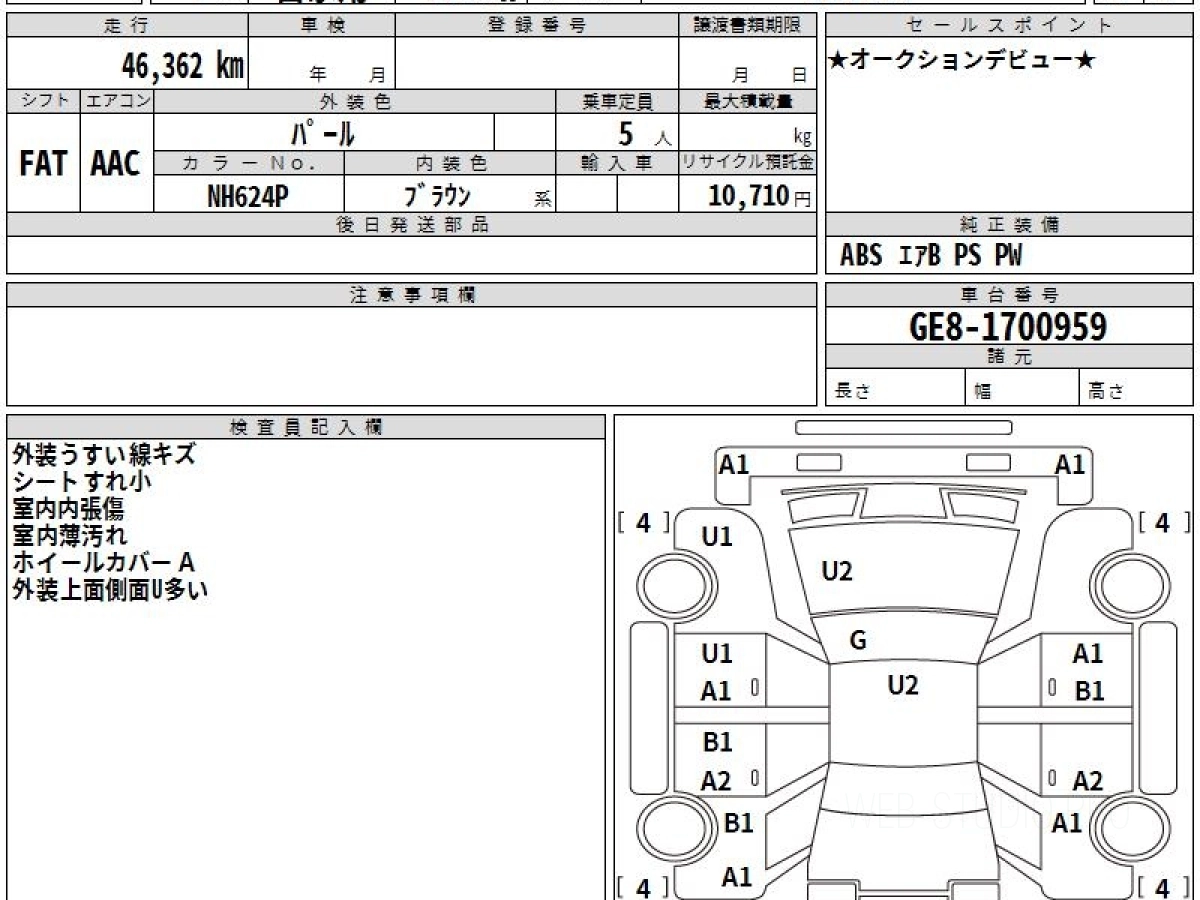Select the G mark on the windshield
The image size is (1200, 900).
pos(858,641)
